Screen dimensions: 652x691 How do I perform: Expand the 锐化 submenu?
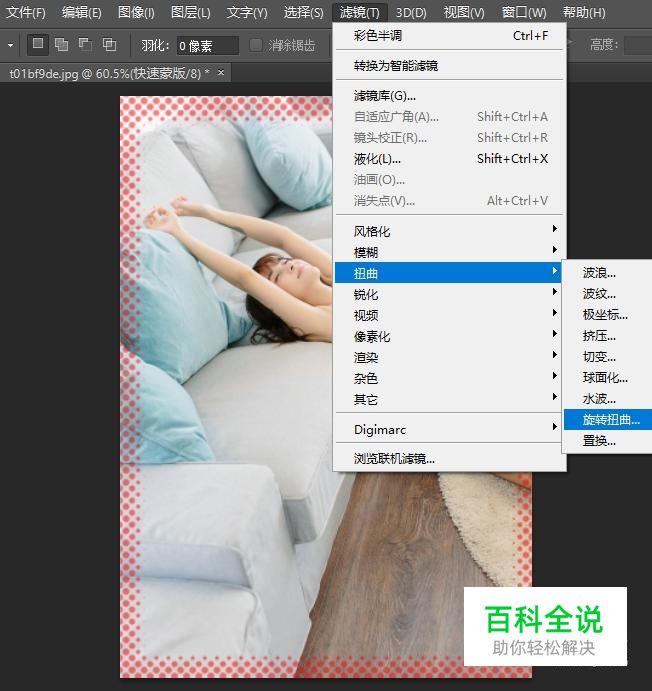click(449, 294)
